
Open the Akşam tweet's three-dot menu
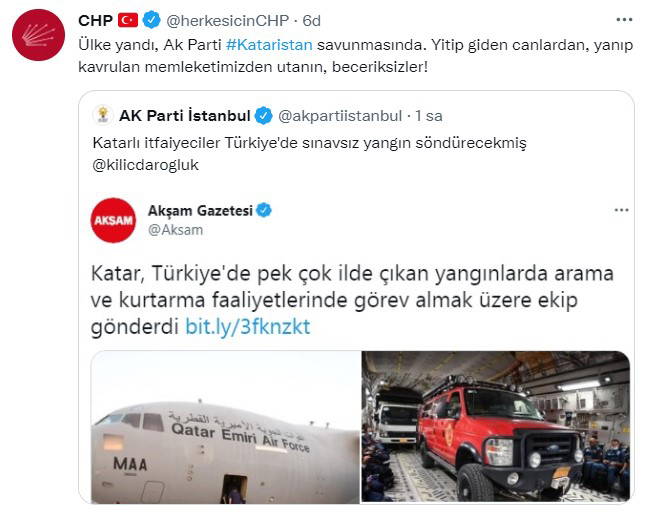[x=621, y=210]
